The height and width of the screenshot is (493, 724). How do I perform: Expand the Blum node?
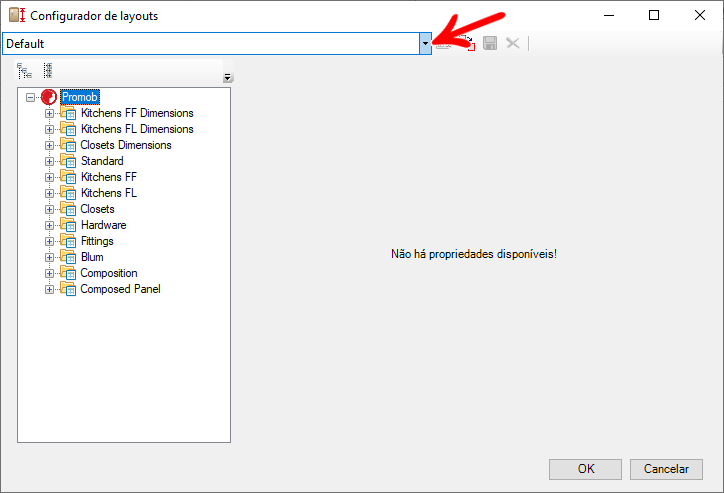point(49,258)
